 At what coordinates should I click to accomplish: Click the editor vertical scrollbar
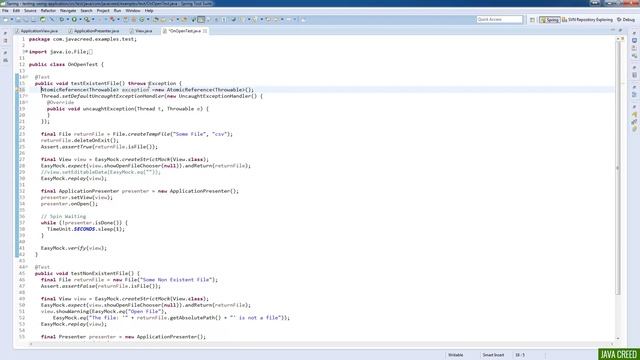tap(618, 167)
